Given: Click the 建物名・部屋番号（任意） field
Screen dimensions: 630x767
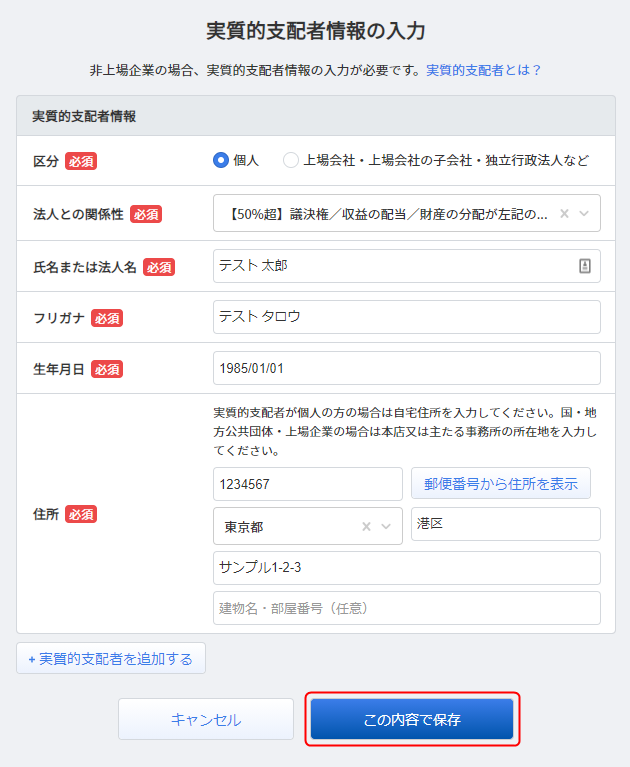Looking at the screenshot, I should (x=406, y=608).
